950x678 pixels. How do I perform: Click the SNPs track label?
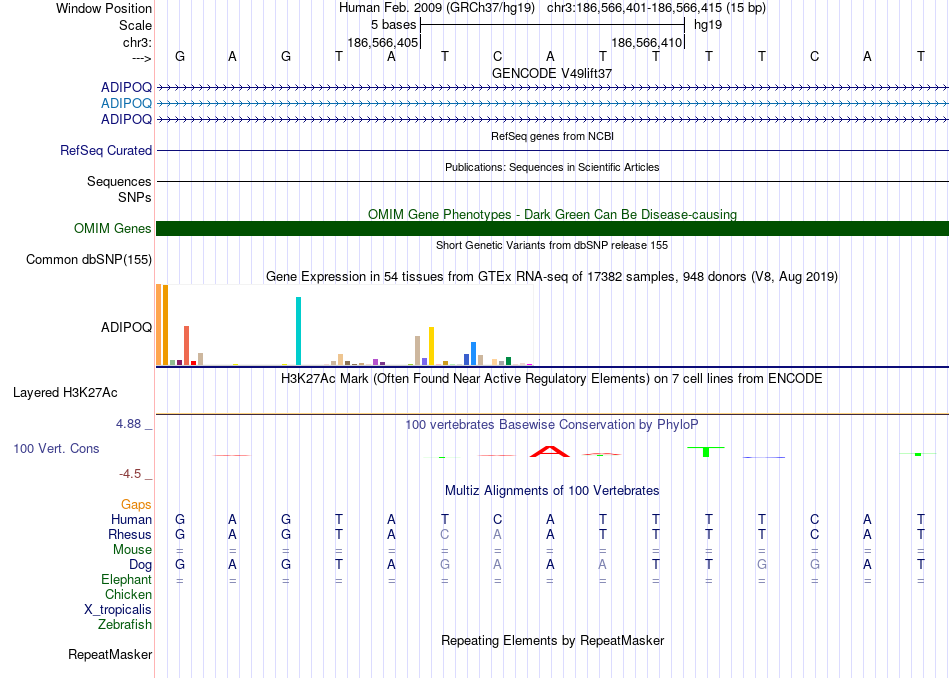tap(135, 198)
